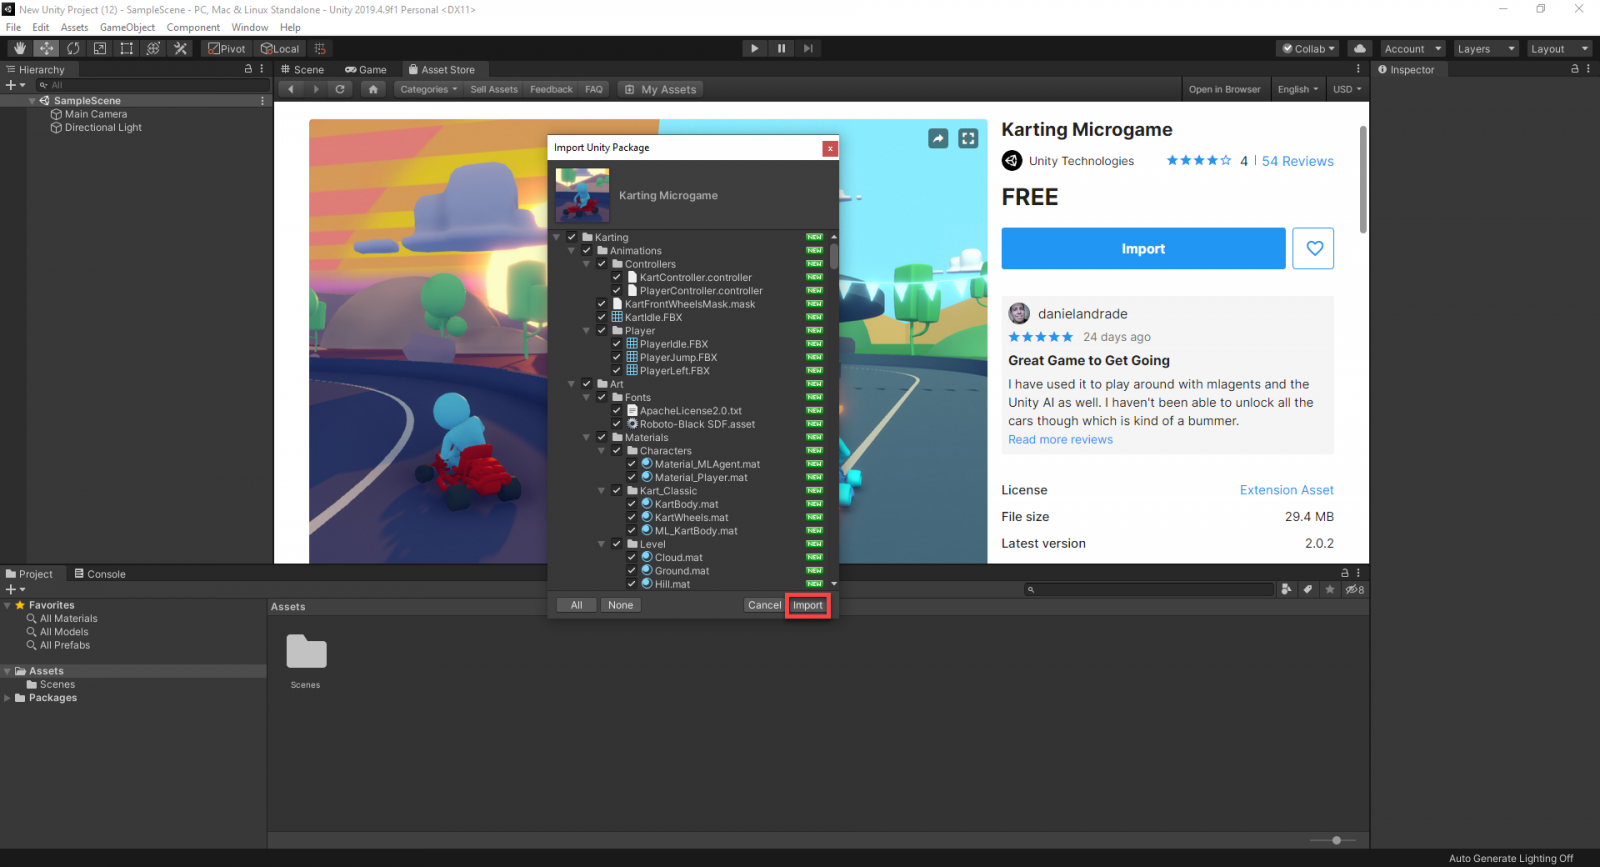This screenshot has height=867, width=1600.
Task: Select the Hand tool in toolbar
Action: 19,48
